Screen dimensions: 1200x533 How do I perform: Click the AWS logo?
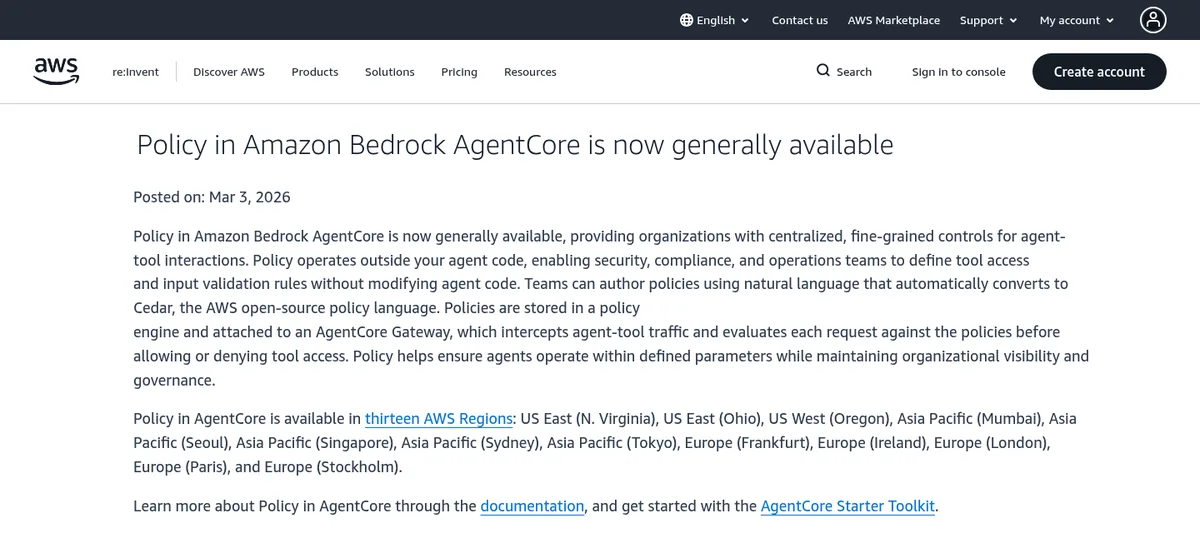(56, 71)
